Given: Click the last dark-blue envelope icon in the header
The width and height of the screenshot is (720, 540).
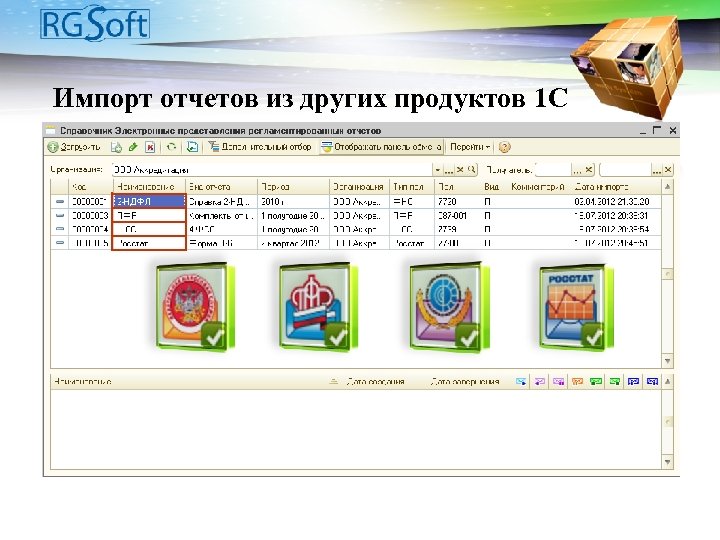Looking at the screenshot, I should point(652,381).
